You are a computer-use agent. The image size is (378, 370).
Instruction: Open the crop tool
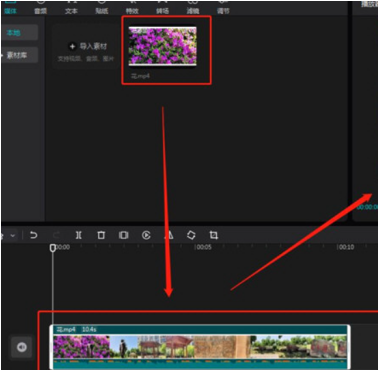pos(214,235)
